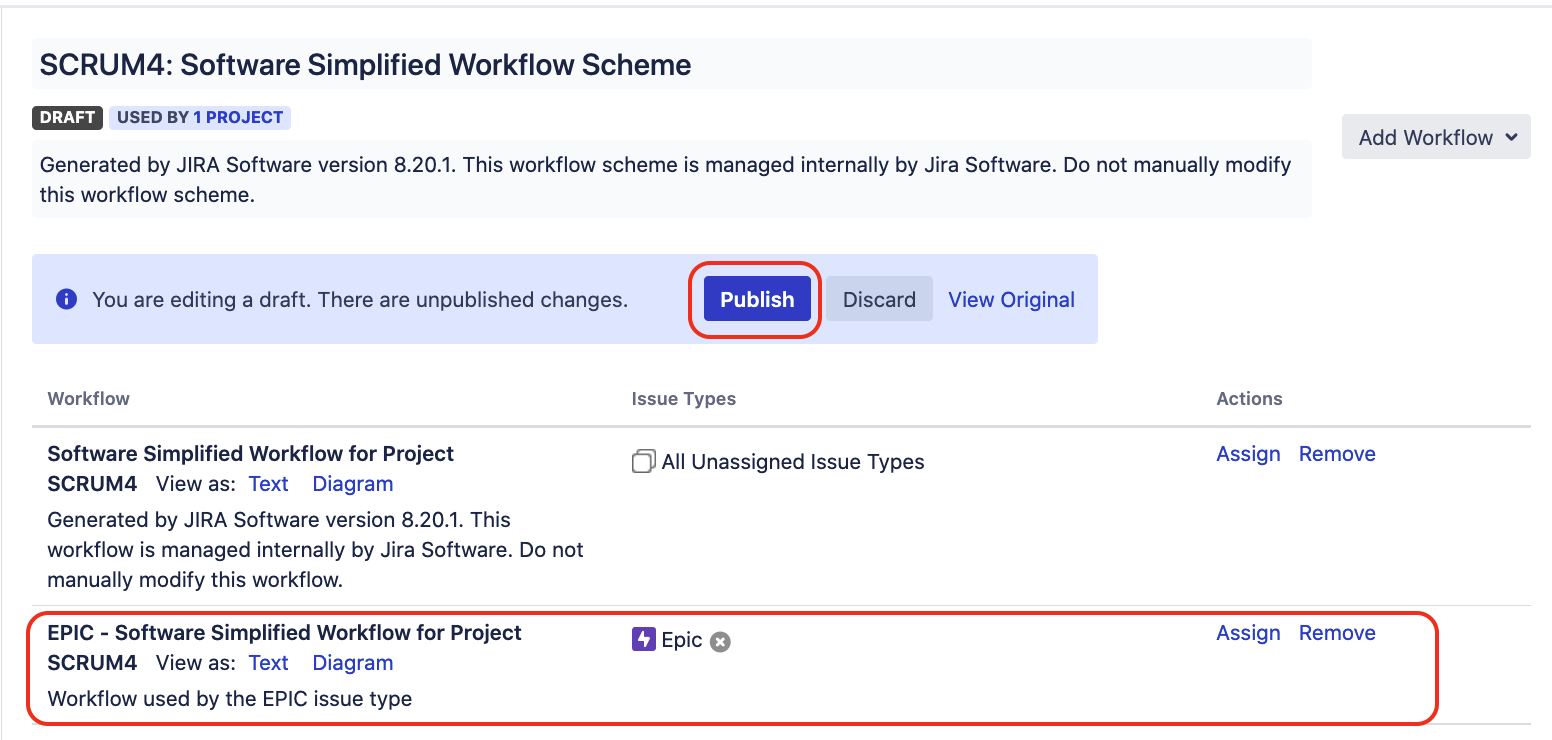This screenshot has height=740, width=1552.
Task: Click 'EPIC - Software Simplified Workflow for Project' name
Action: click(x=284, y=633)
